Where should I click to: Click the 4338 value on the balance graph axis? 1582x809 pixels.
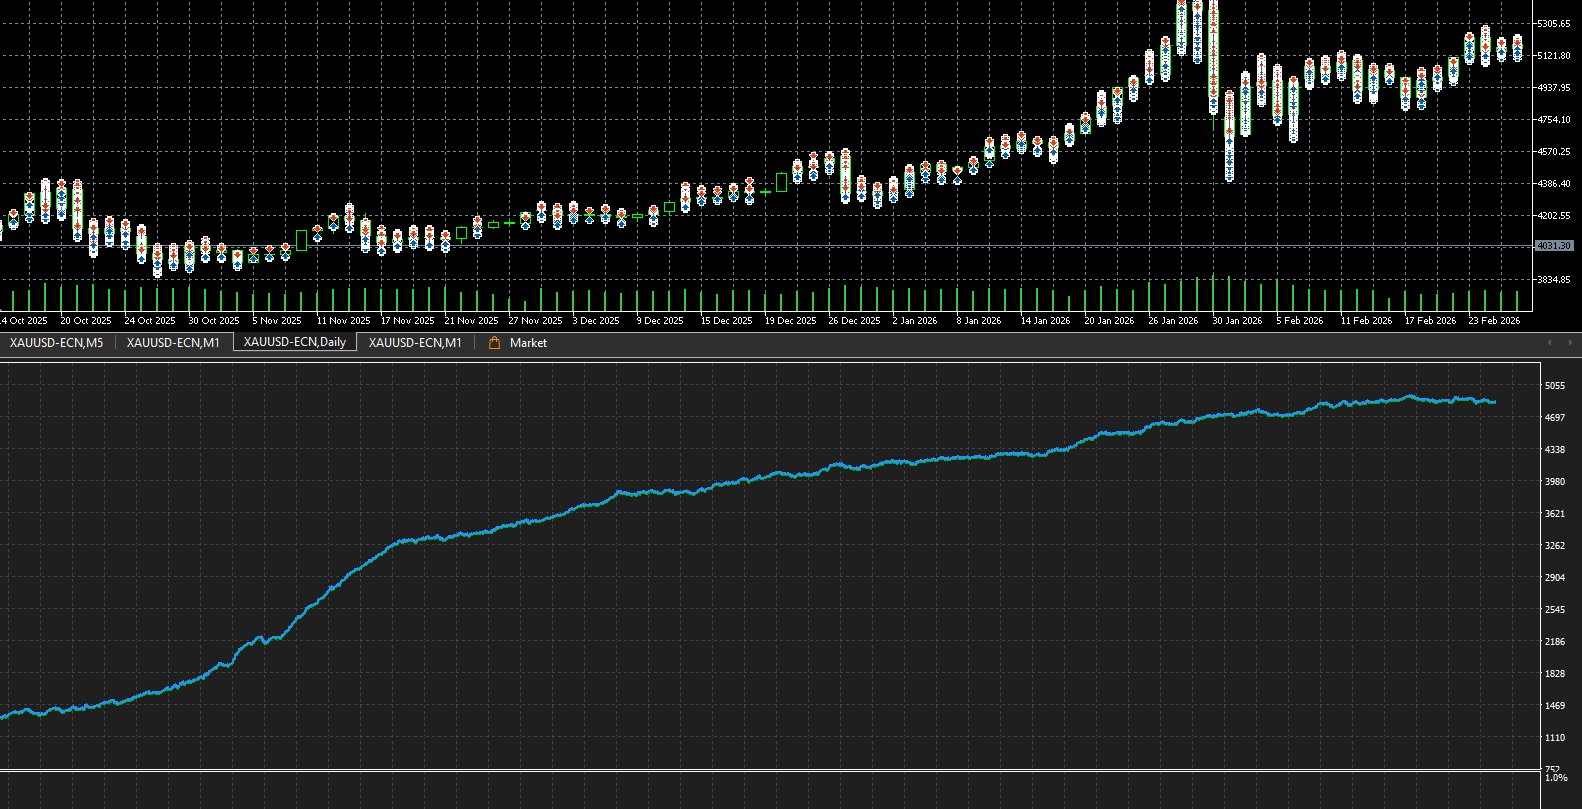coord(1555,450)
